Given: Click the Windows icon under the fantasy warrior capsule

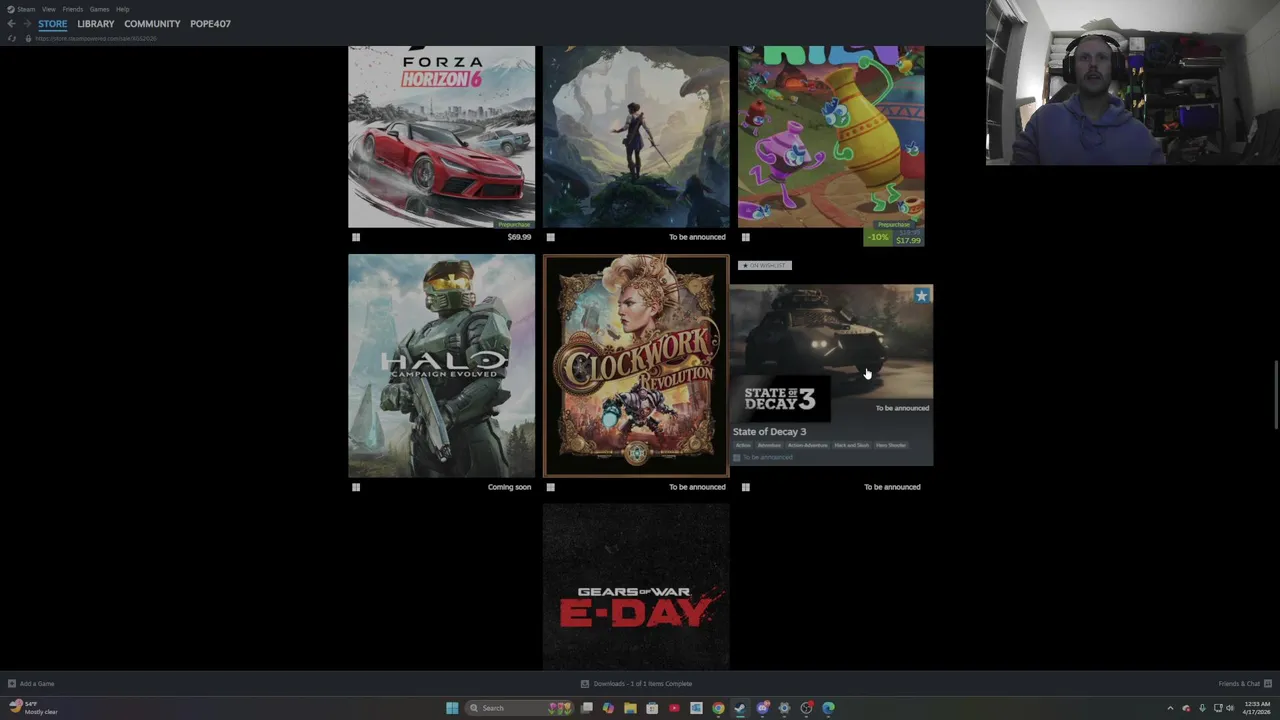Looking at the screenshot, I should pos(551,237).
